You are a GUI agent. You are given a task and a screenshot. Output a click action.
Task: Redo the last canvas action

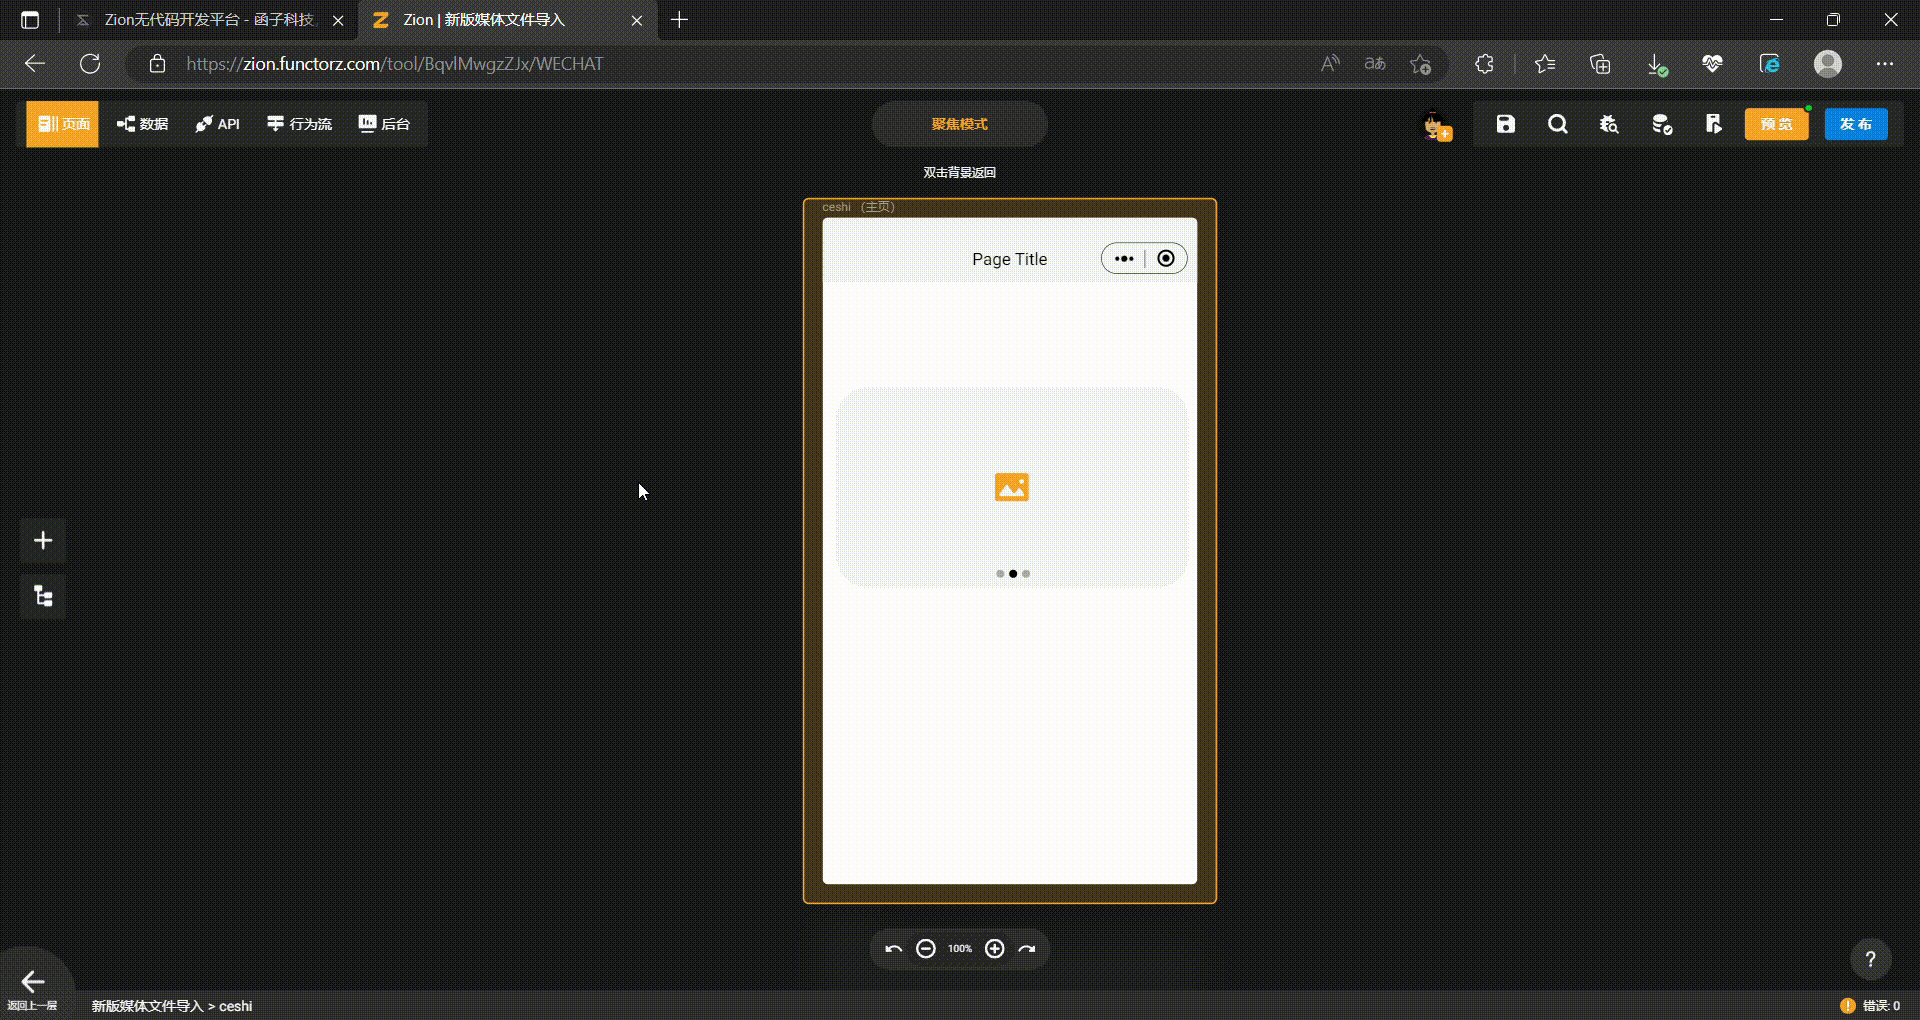coord(1027,949)
